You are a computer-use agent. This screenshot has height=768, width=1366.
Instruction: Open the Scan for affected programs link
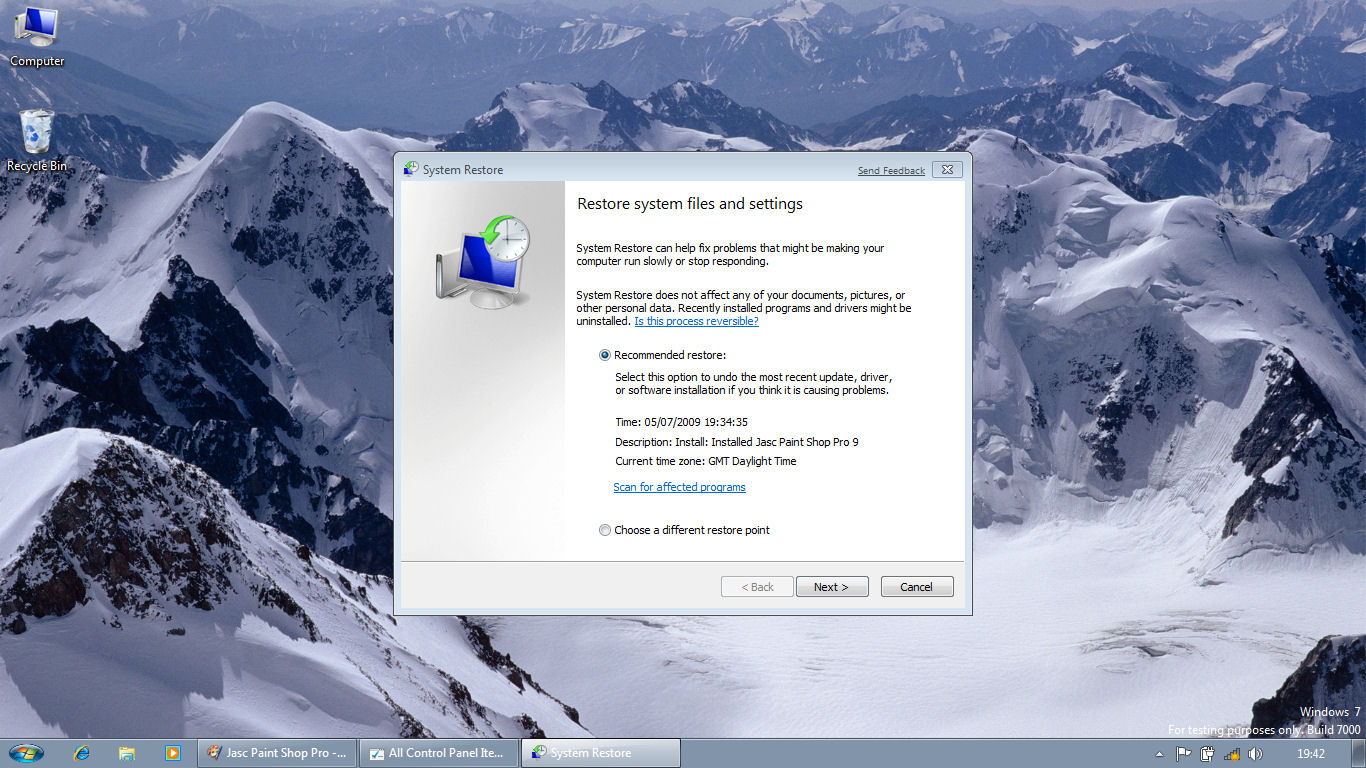(x=679, y=487)
